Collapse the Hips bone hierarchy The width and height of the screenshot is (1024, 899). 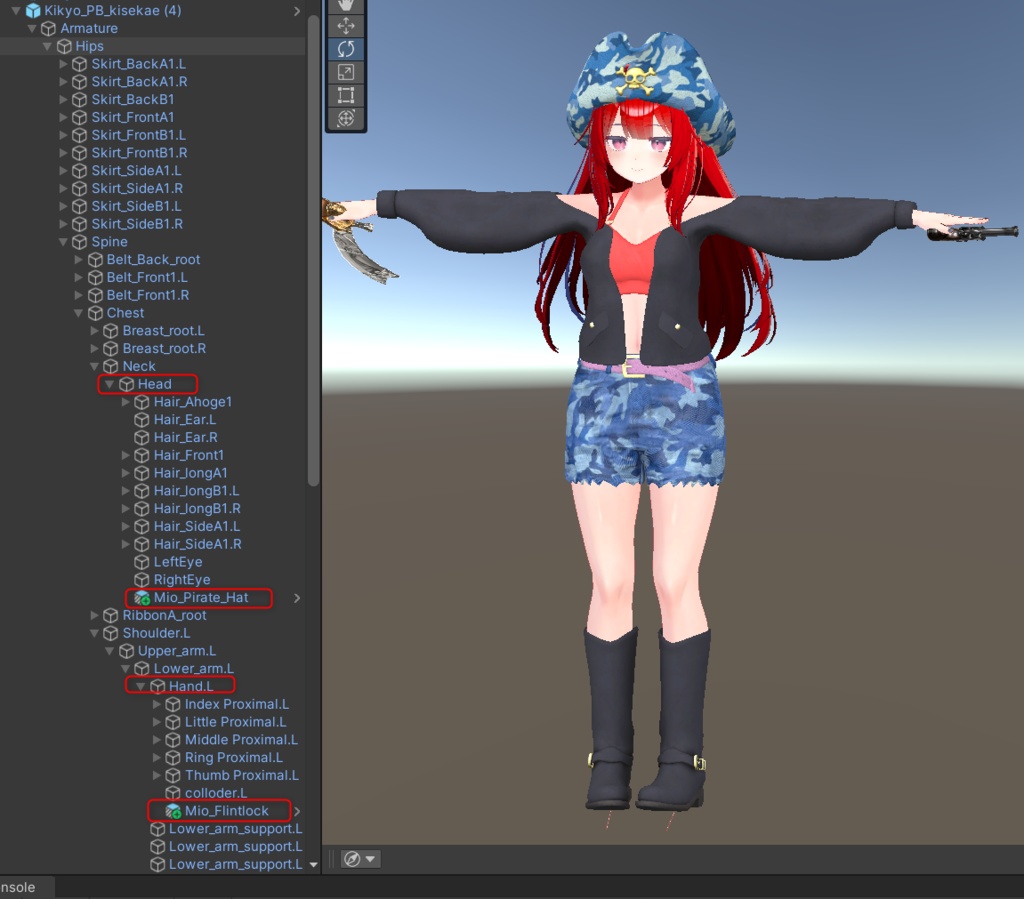[47, 46]
